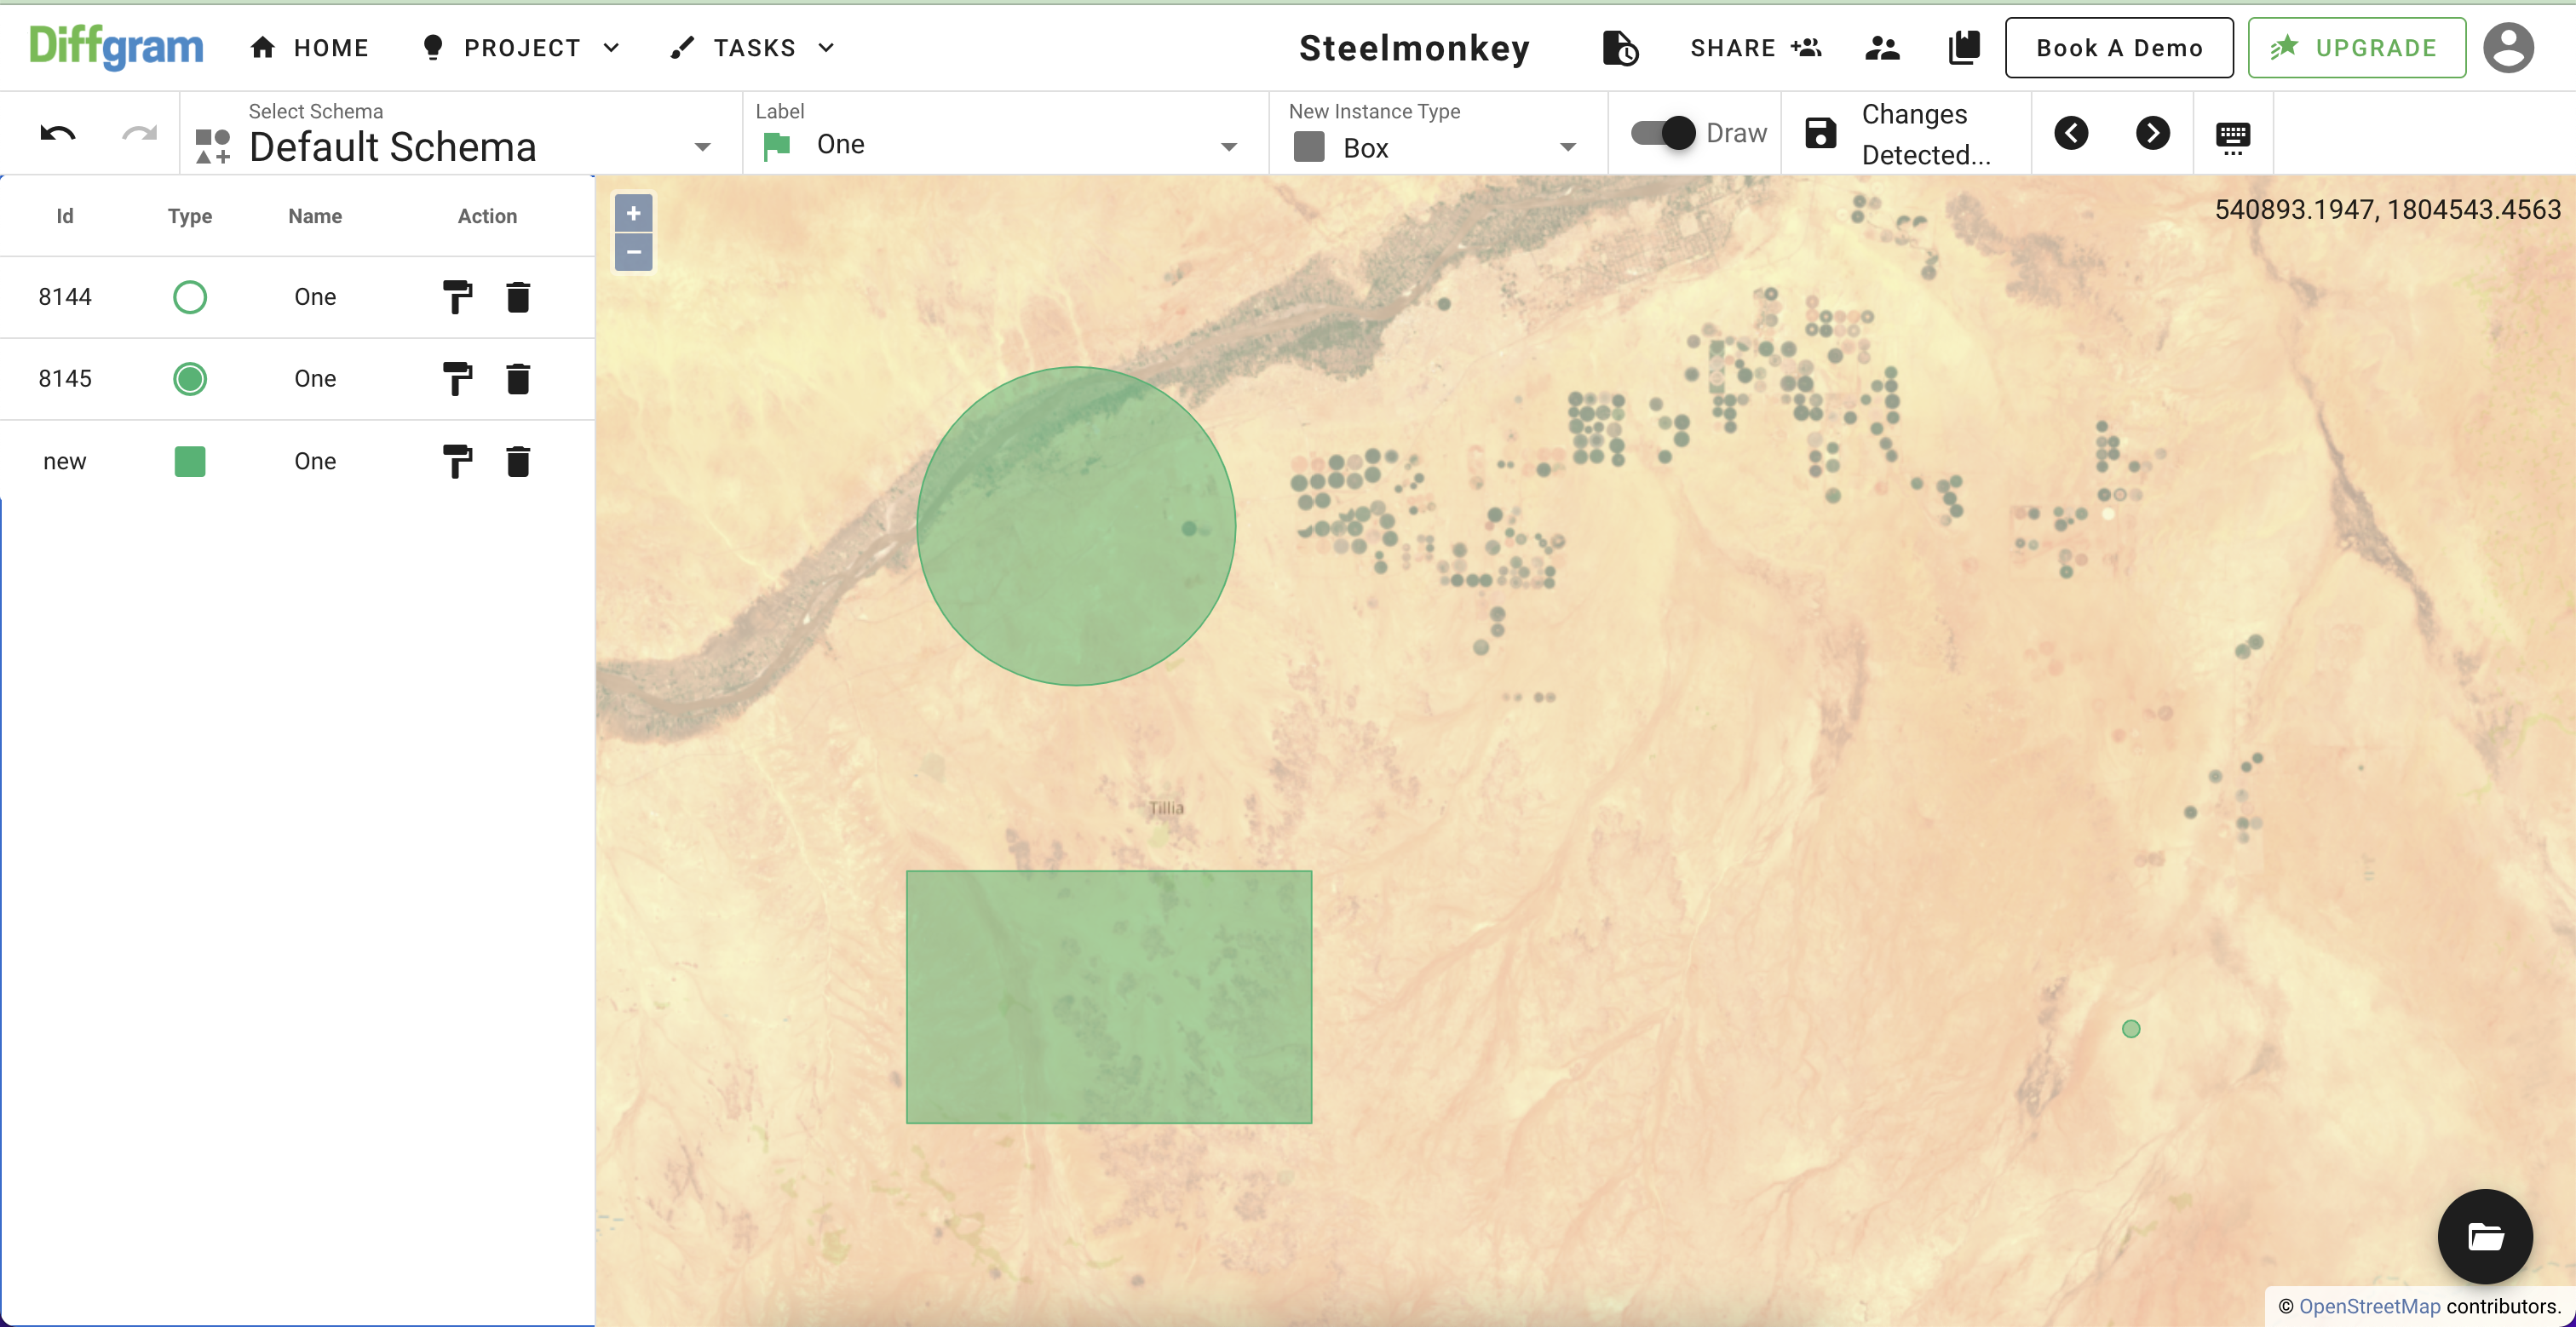Toggle the Draw mode switch
The height and width of the screenshot is (1327, 2576).
(x=1663, y=133)
